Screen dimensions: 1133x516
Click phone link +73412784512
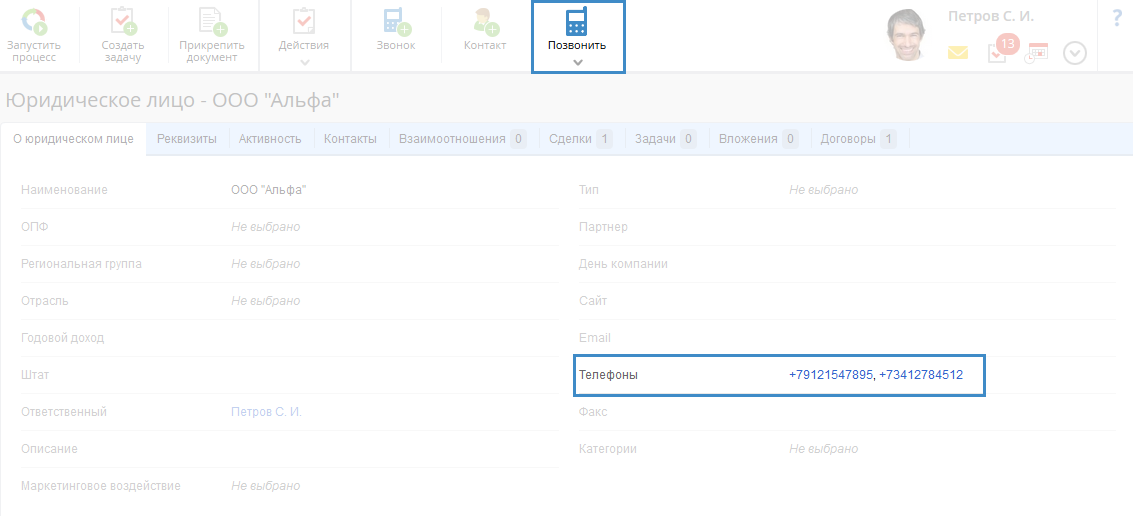pyautogui.click(x=921, y=375)
